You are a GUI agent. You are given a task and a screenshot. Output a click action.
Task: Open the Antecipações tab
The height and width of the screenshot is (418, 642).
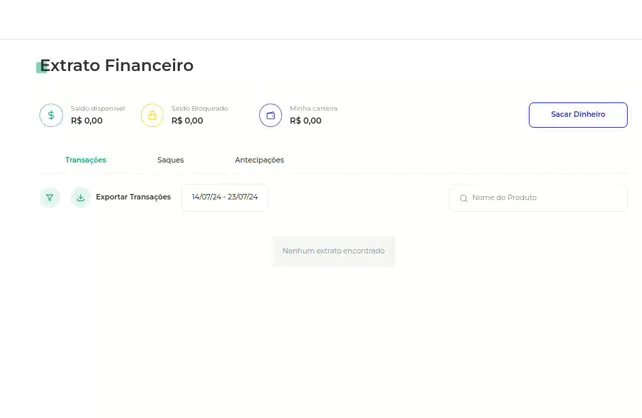259,160
